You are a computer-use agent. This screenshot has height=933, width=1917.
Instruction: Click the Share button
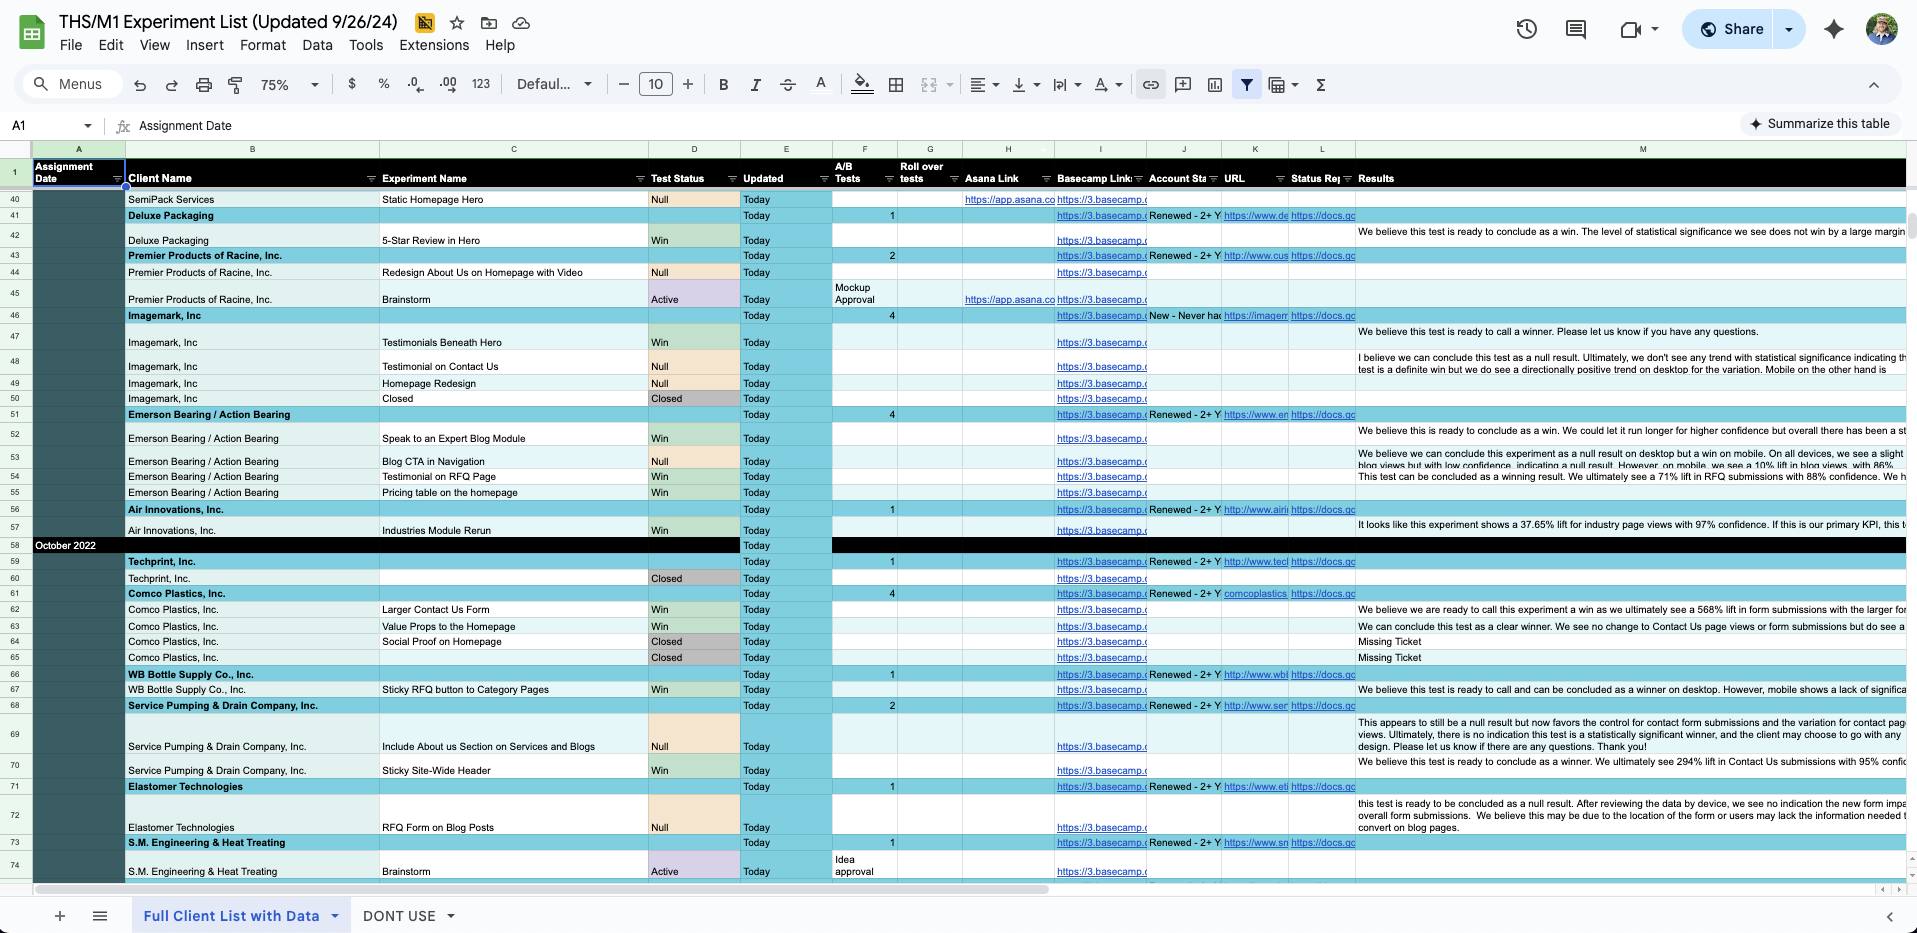(x=1732, y=29)
